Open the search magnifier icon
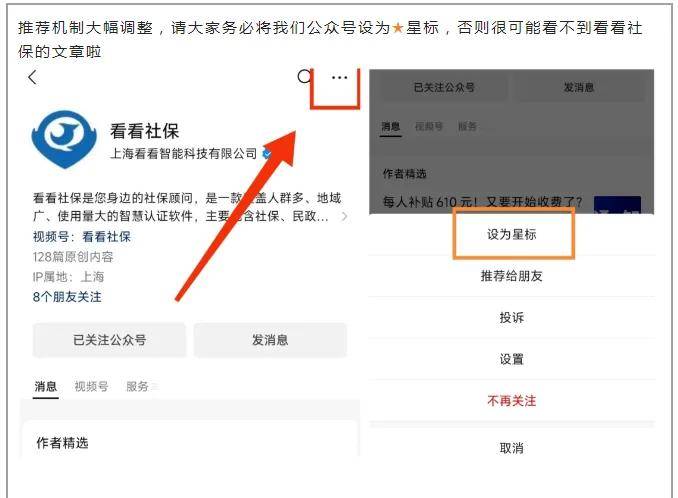 [304, 77]
